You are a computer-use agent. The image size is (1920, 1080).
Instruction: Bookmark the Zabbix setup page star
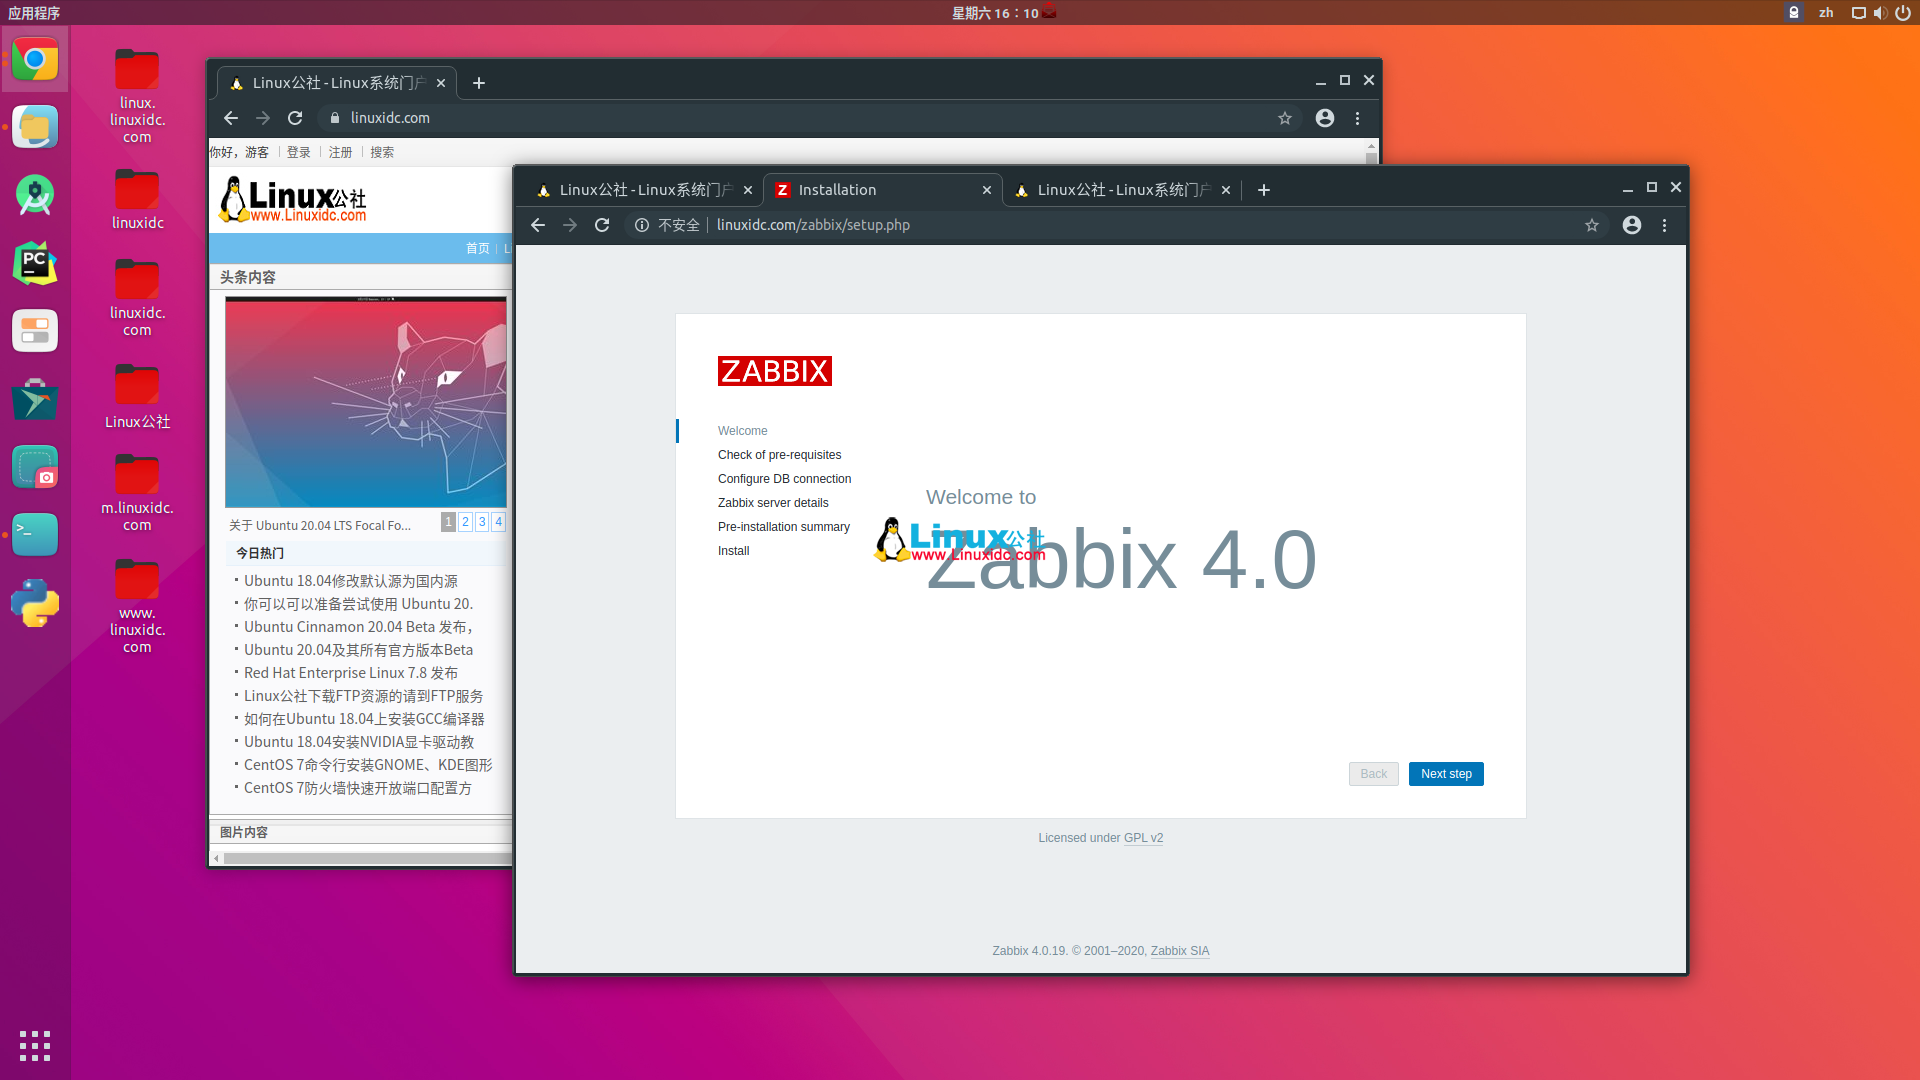coord(1592,225)
